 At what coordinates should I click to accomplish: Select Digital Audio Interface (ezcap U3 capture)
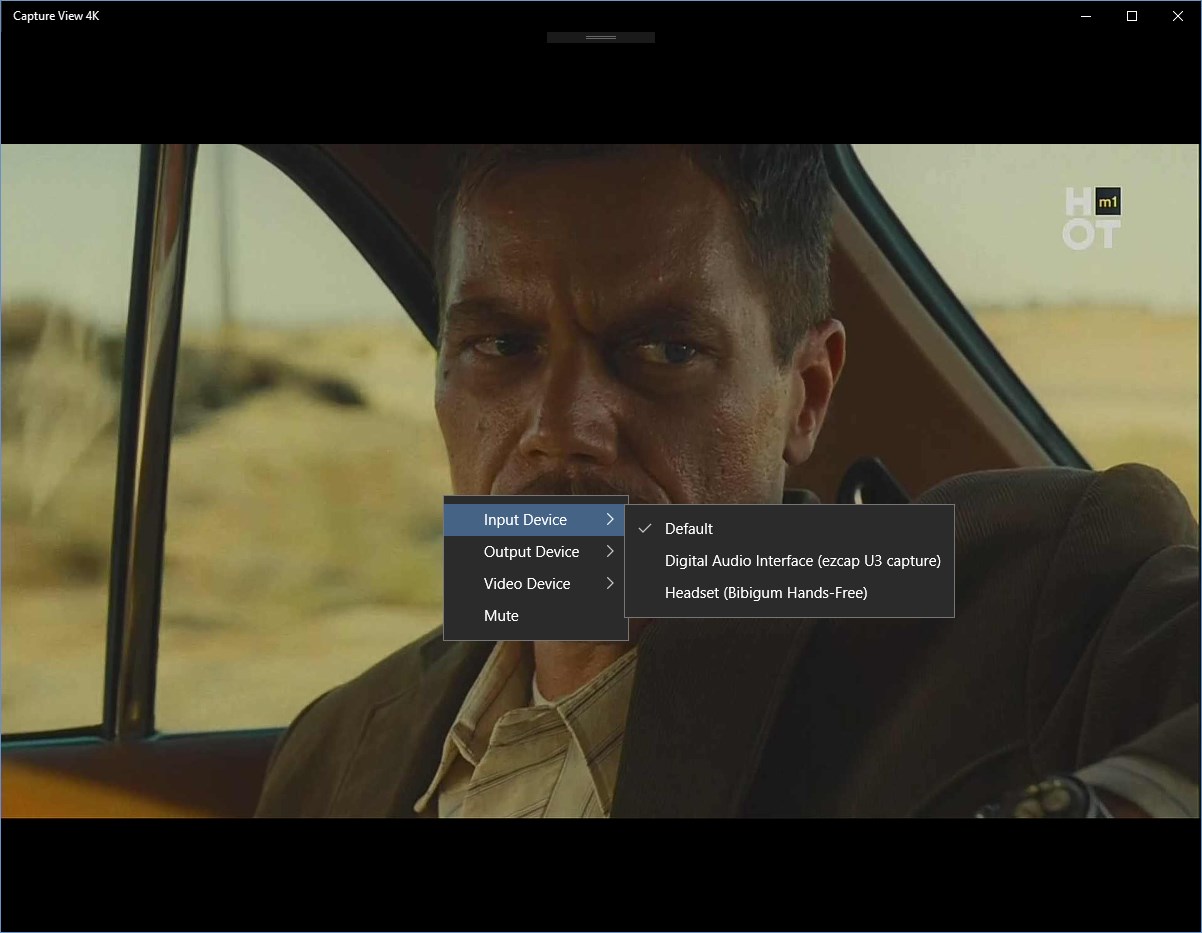pyautogui.click(x=789, y=561)
